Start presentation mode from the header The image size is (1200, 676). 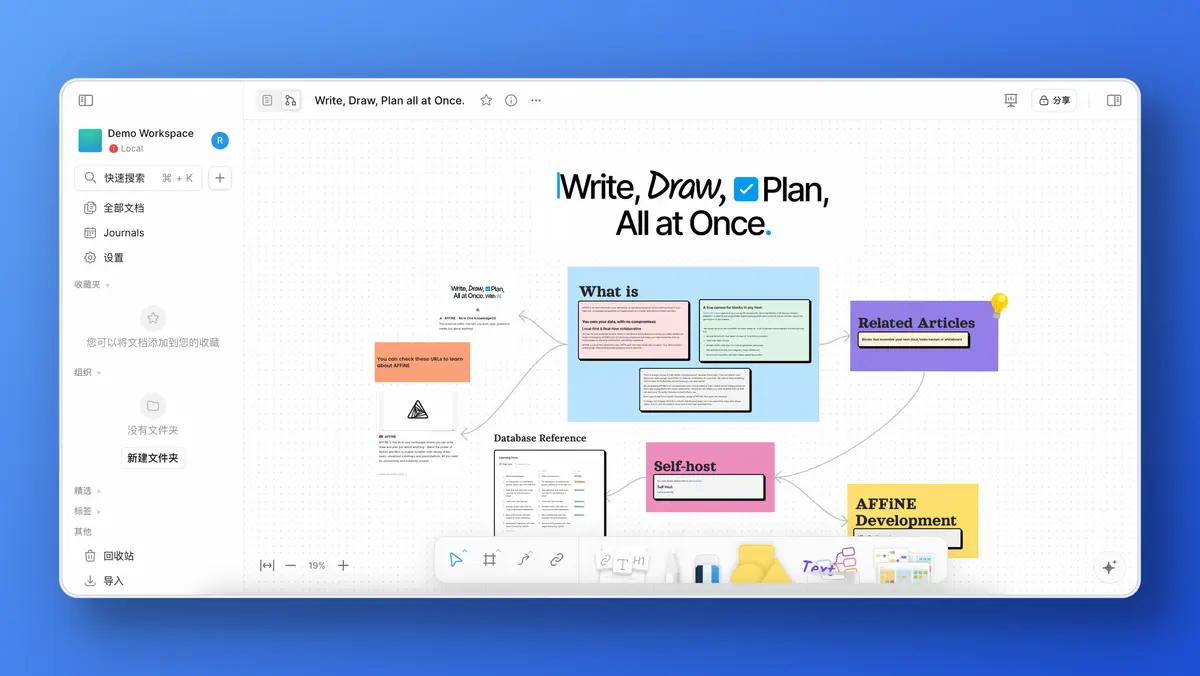pyautogui.click(x=1010, y=100)
